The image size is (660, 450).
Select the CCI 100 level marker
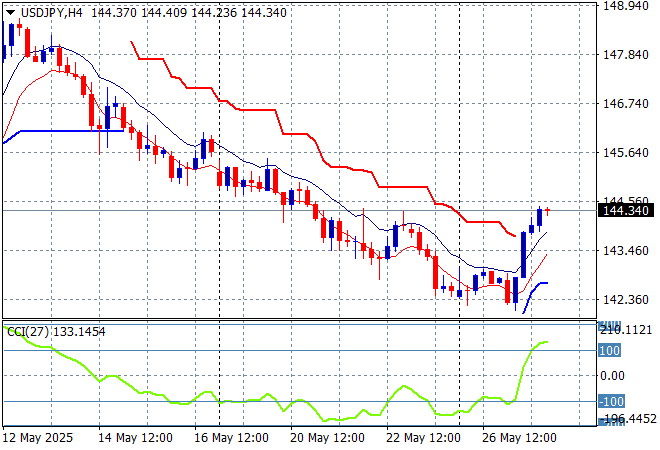pos(610,351)
